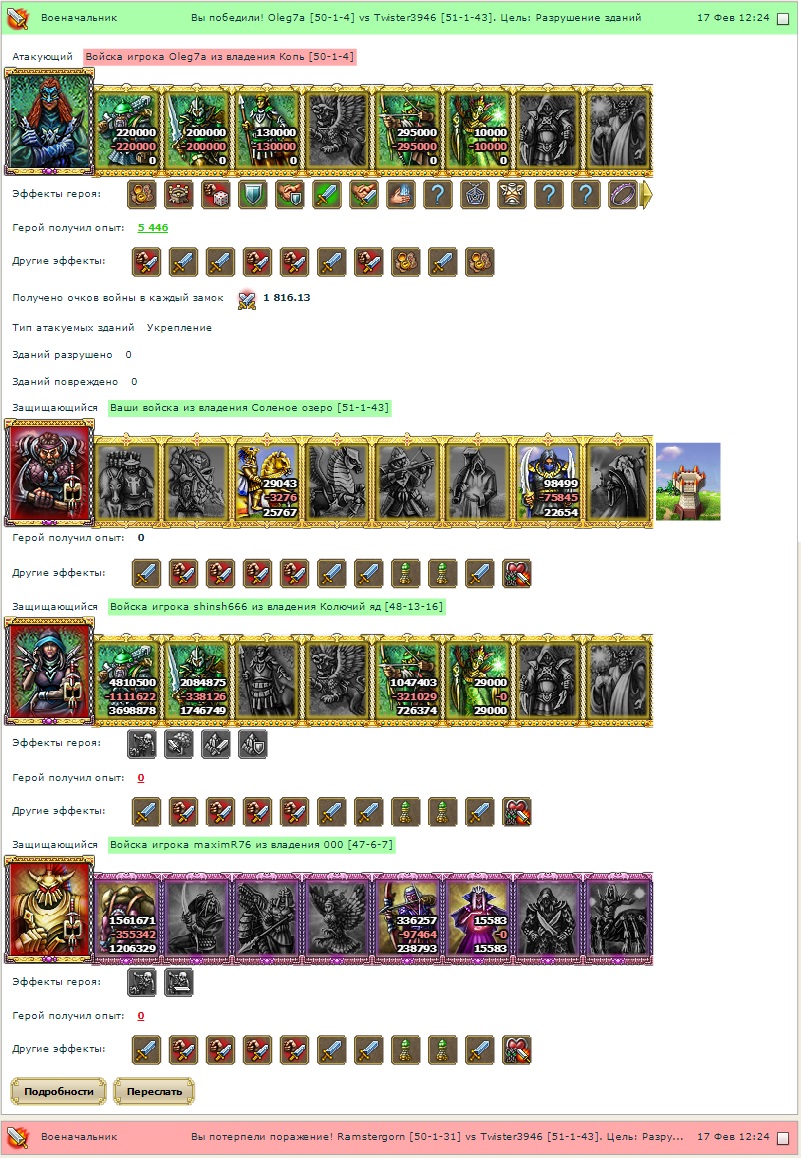The height and width of the screenshot is (1159, 801).
Task: Click the Подробности button
Action: pos(58,1092)
